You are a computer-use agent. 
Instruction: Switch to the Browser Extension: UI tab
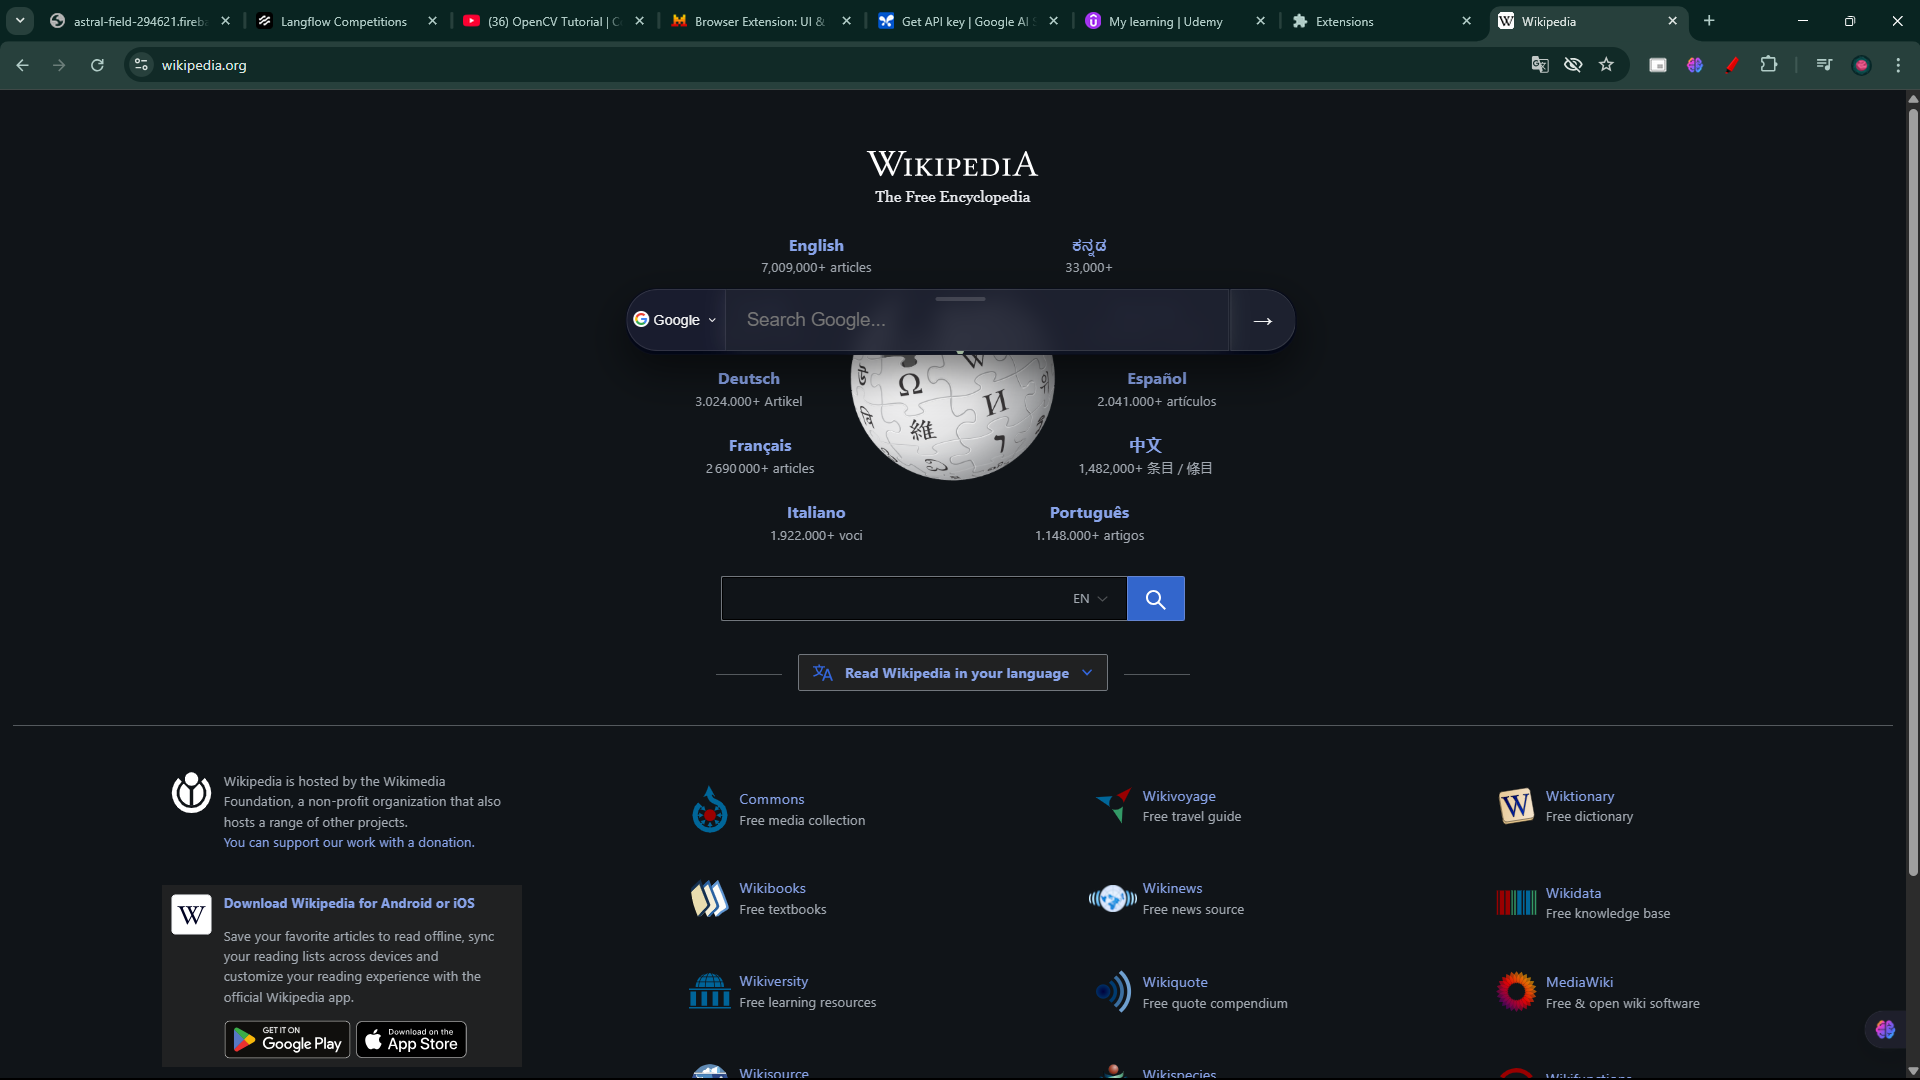(x=762, y=21)
